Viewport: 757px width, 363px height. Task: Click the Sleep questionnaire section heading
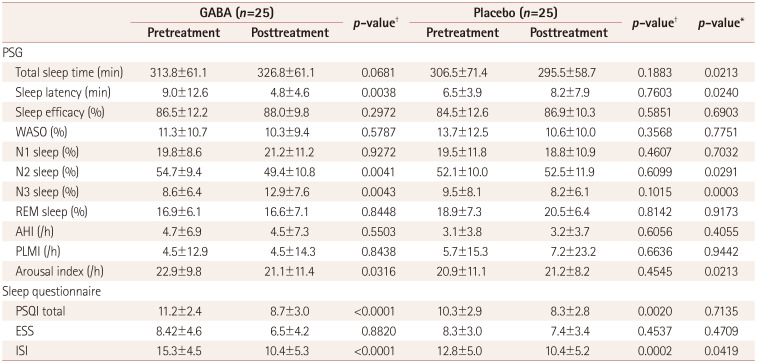[x=44, y=292]
